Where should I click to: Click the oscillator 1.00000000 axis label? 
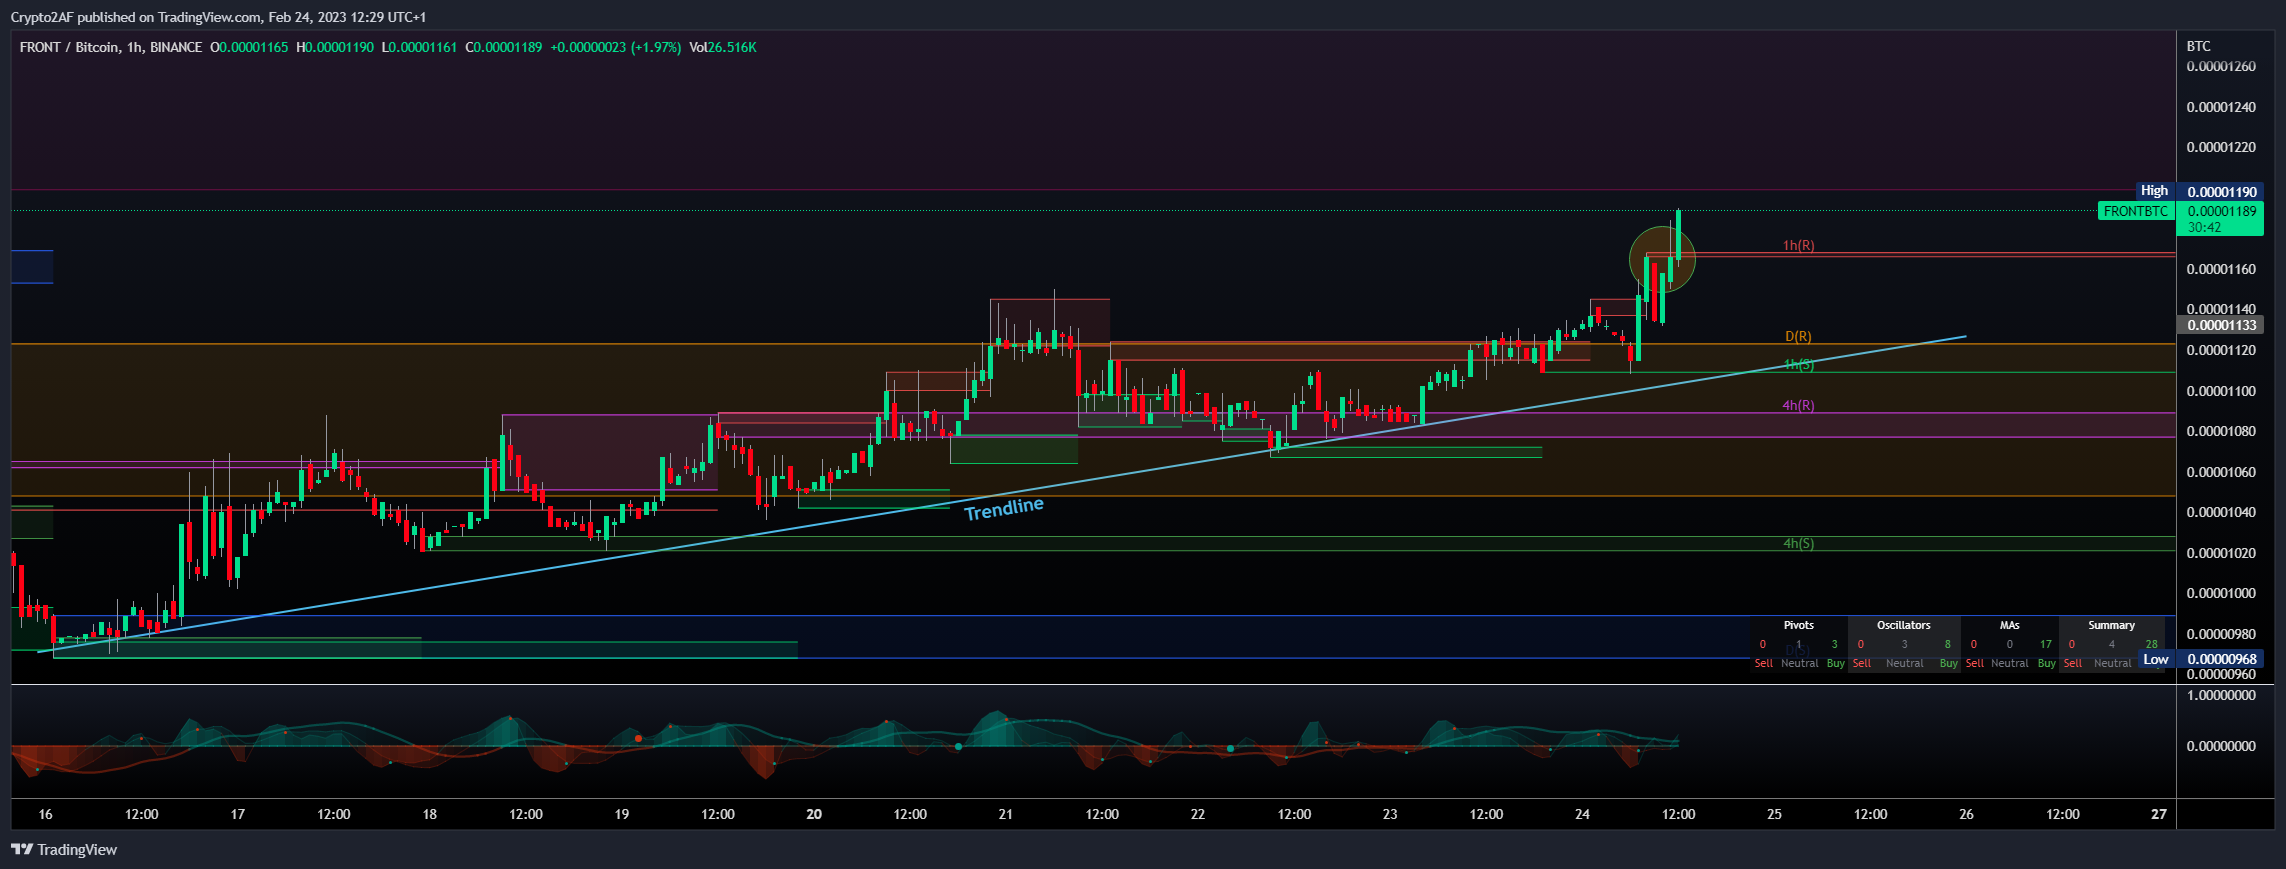pos(2221,695)
